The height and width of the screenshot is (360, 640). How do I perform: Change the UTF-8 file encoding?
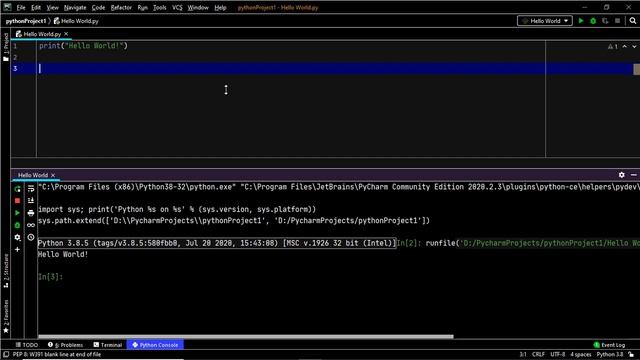[558, 354]
